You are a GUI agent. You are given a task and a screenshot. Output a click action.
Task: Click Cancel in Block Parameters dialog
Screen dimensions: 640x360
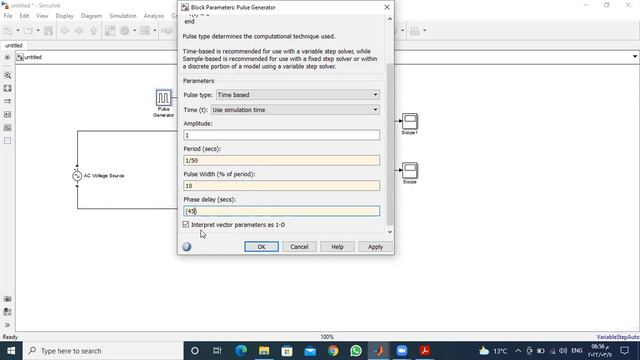pos(299,247)
